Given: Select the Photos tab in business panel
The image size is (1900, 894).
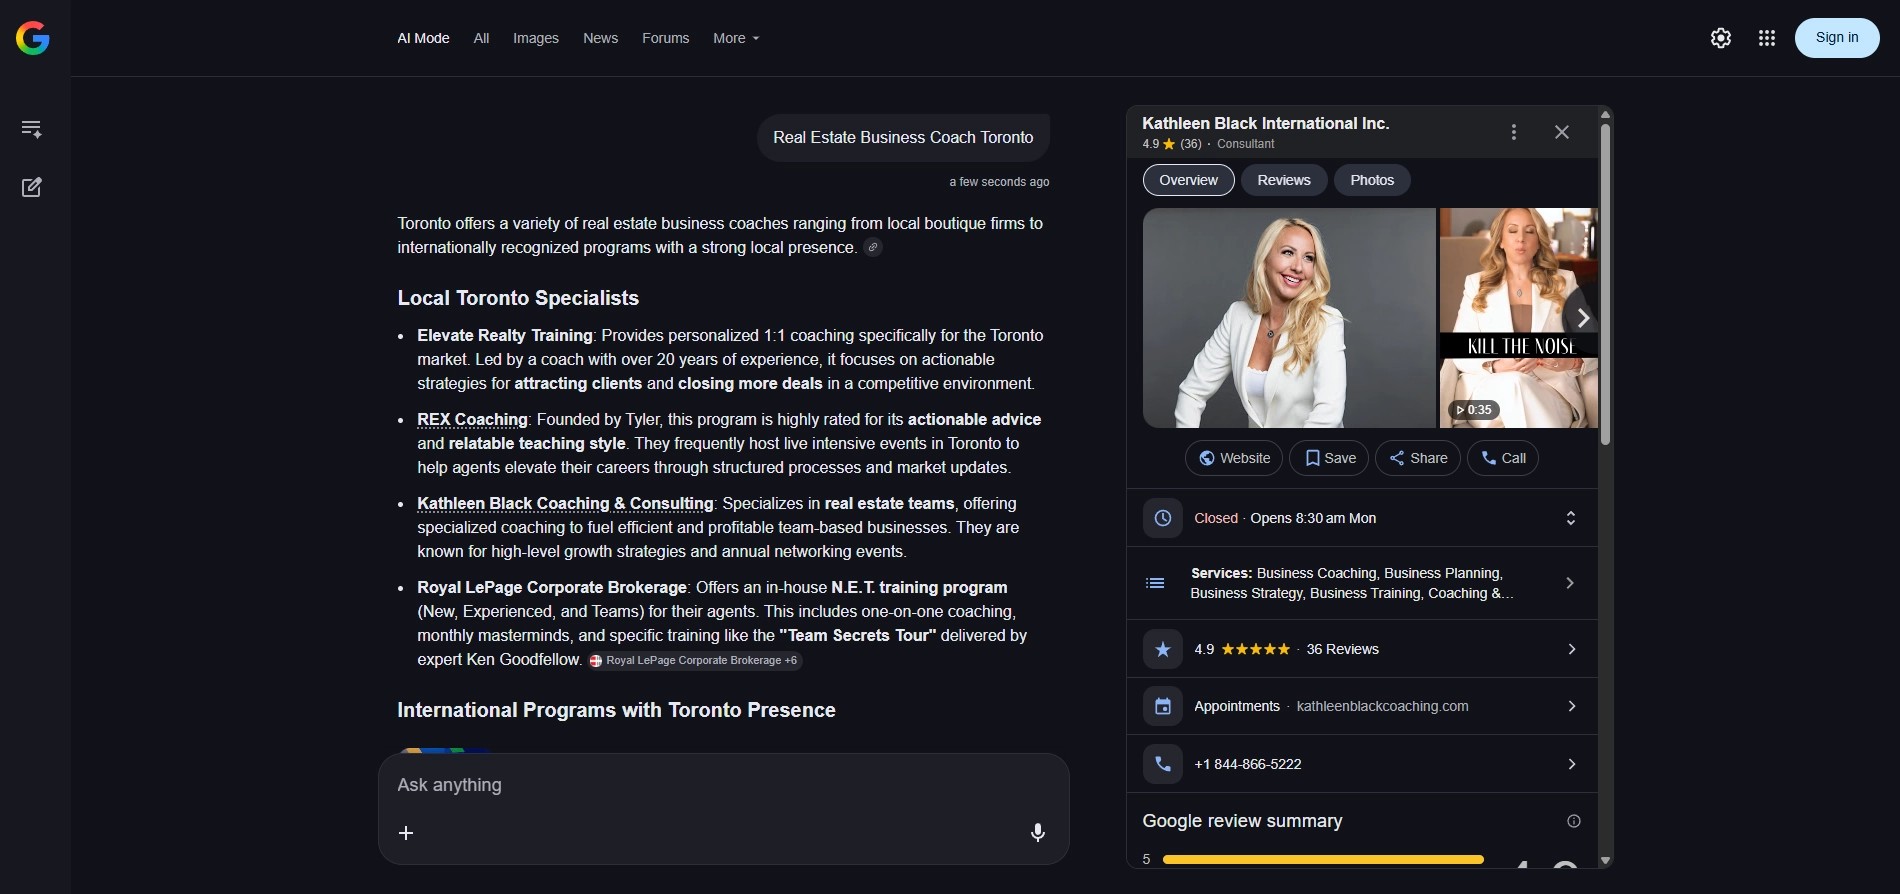Looking at the screenshot, I should [1372, 180].
